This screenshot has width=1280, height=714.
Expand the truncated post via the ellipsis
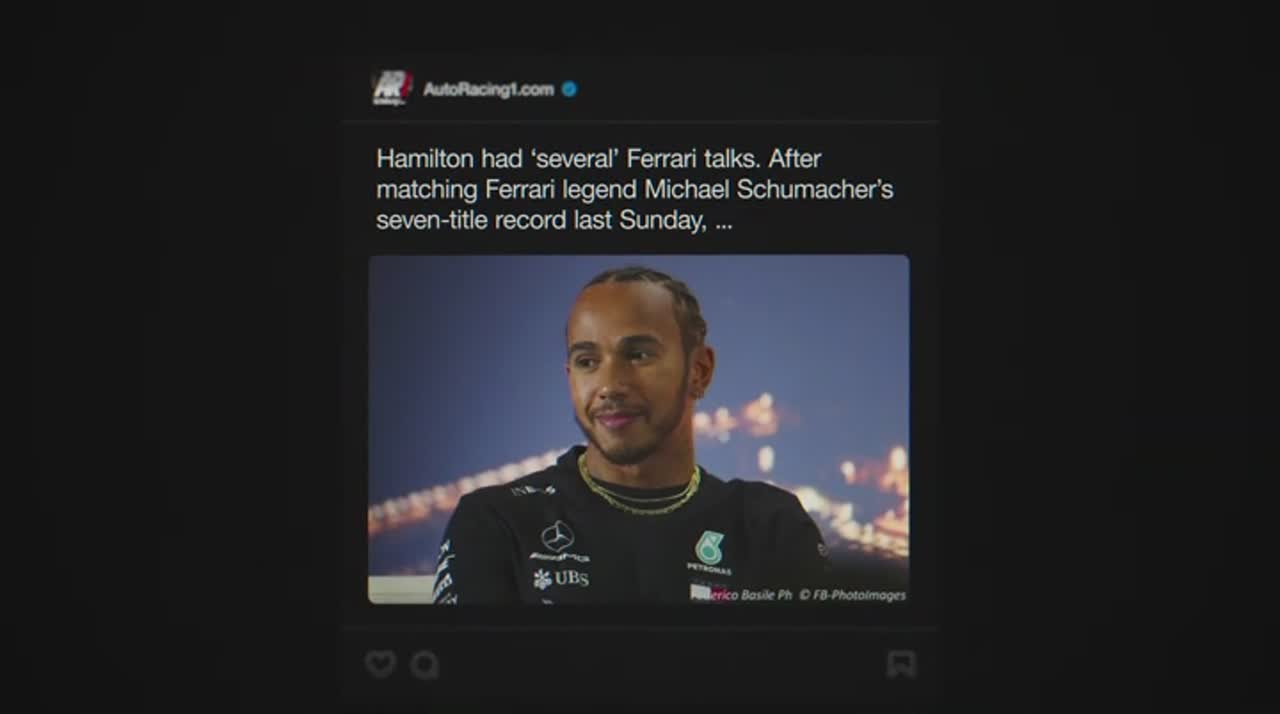coord(724,222)
